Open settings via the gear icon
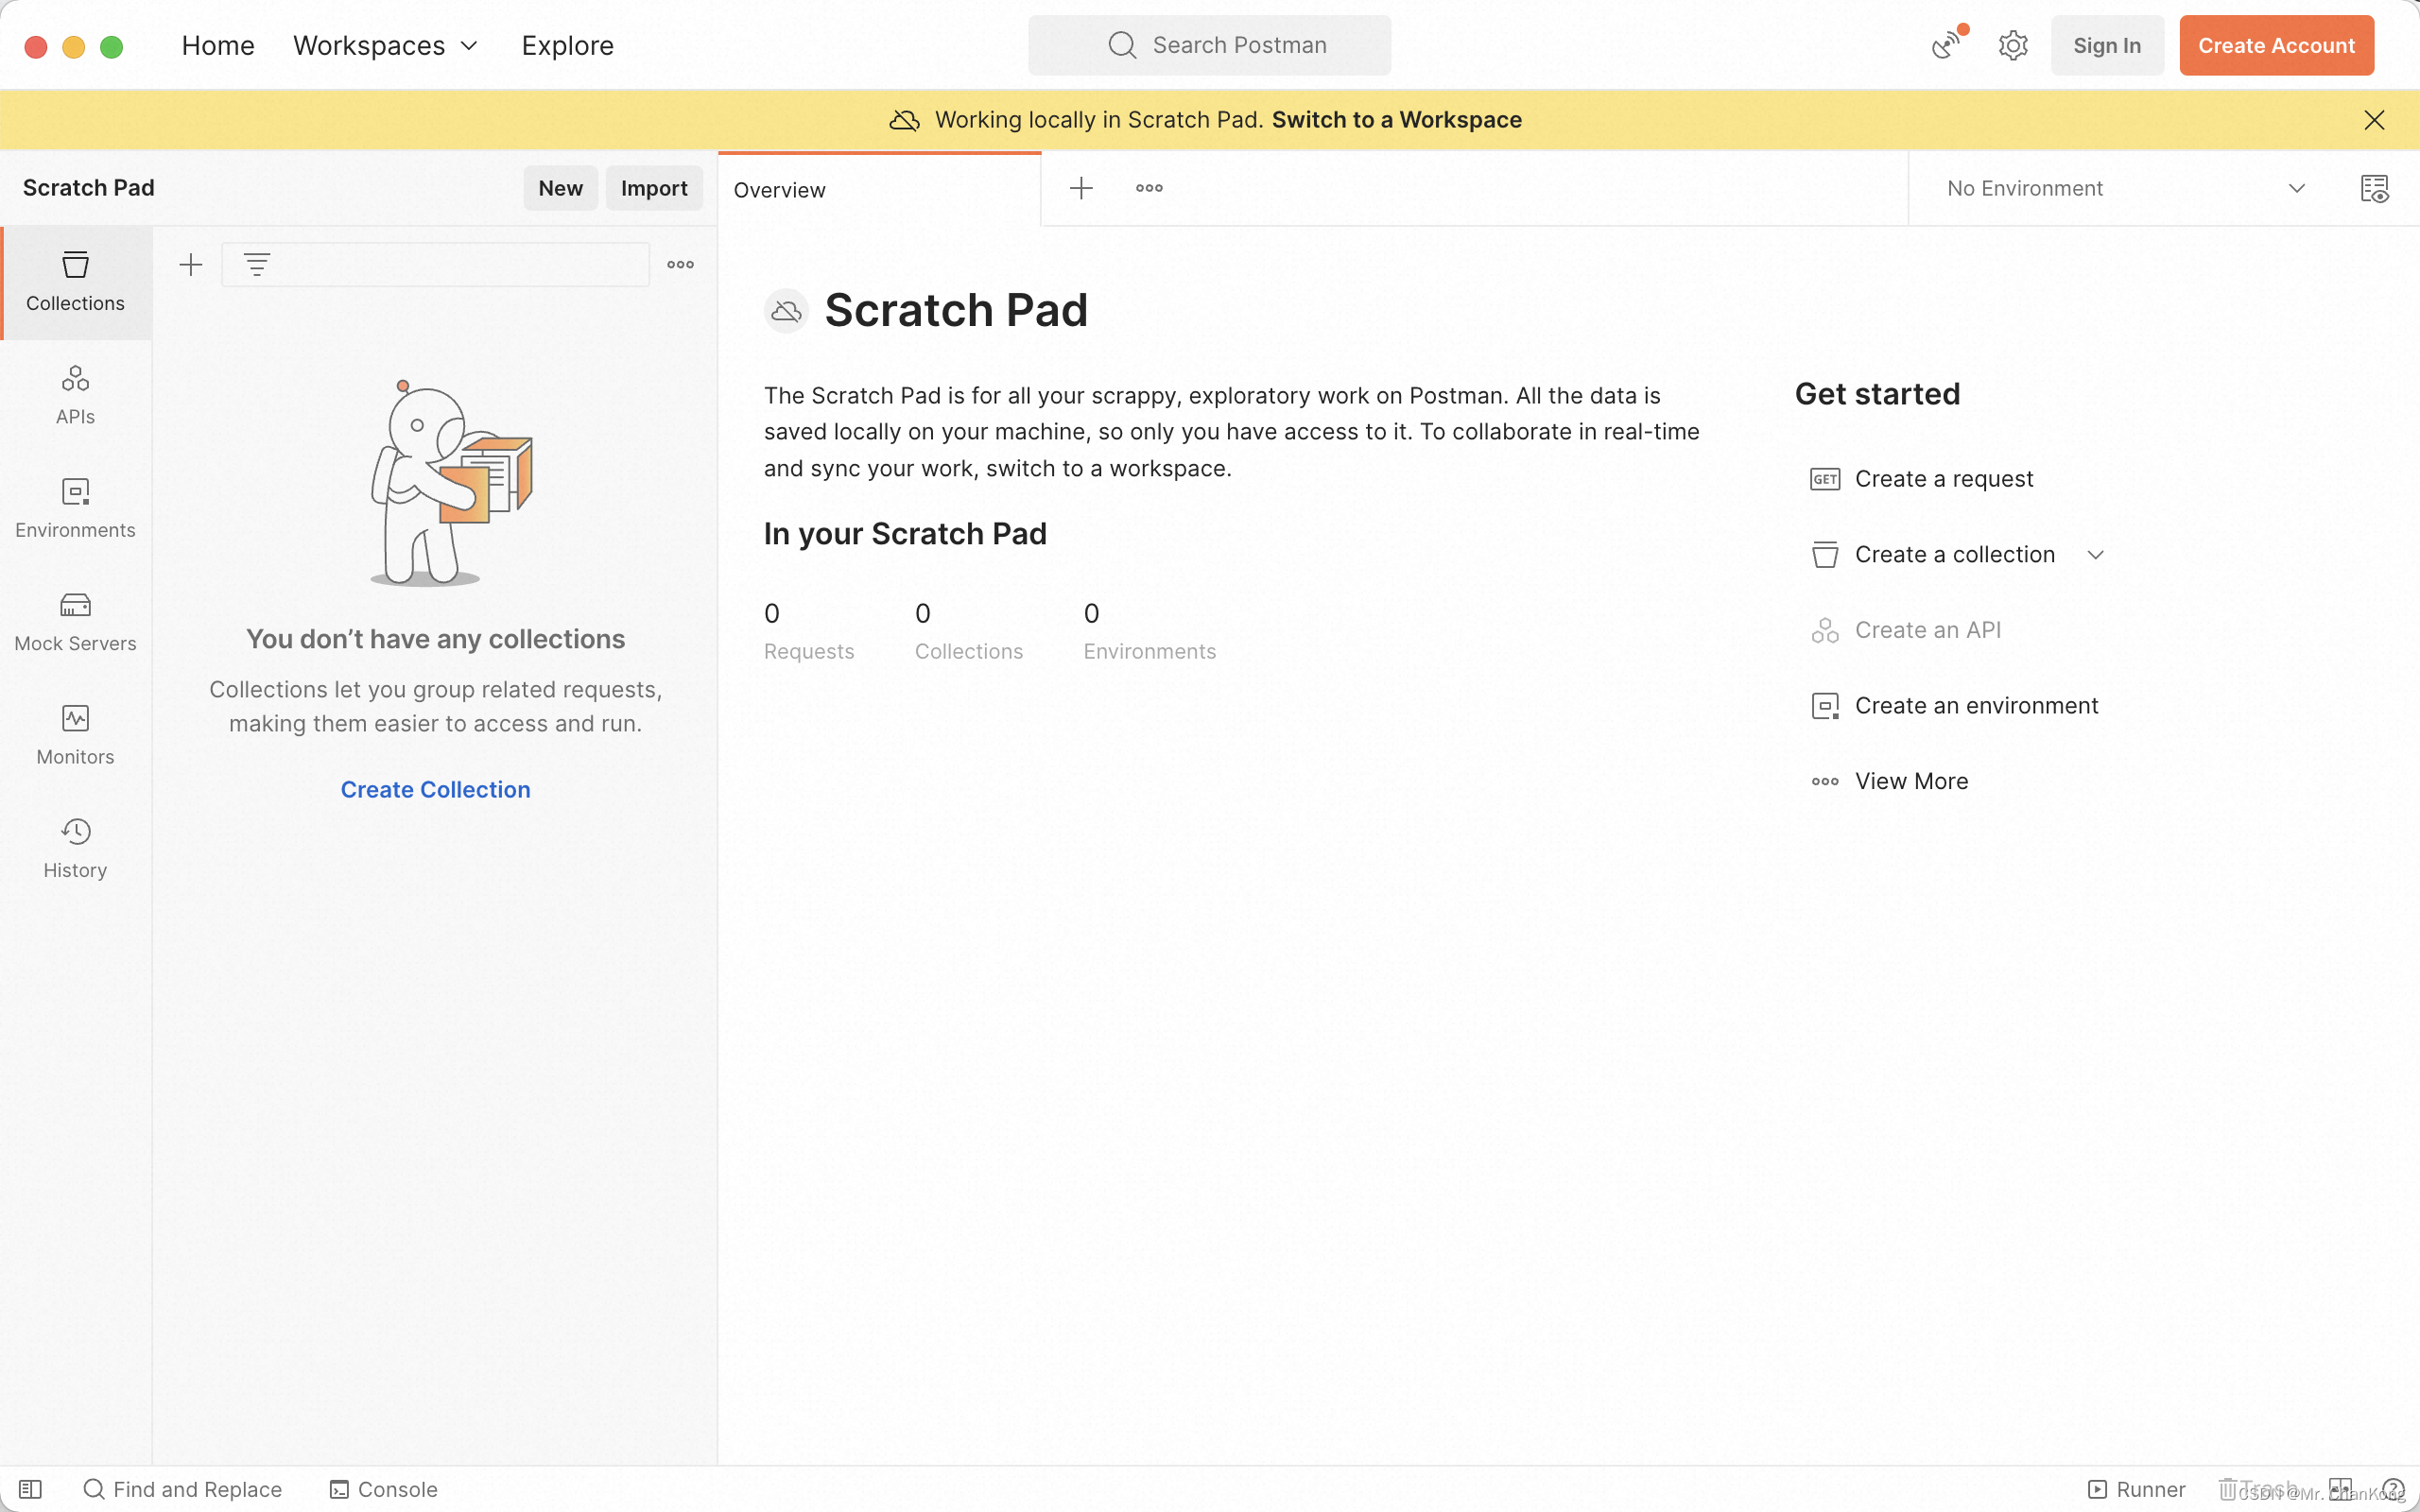Screen dimensions: 2420x1512 [2012, 45]
